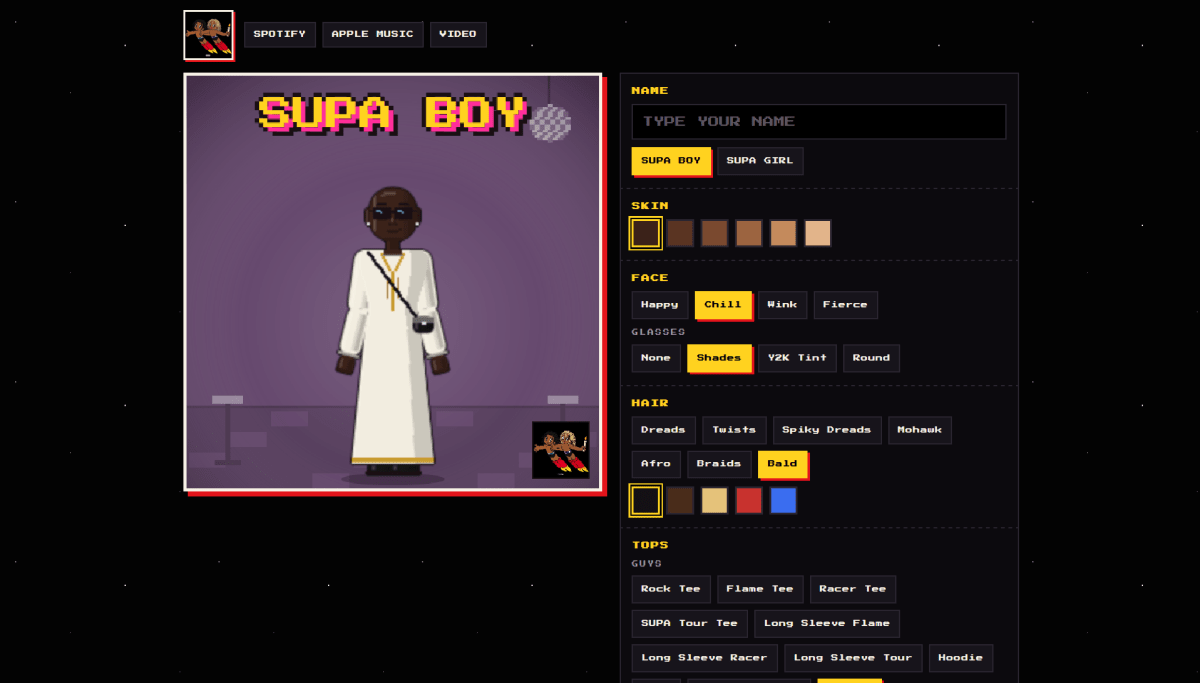Choose the Fierce face
Image resolution: width=1200 pixels, height=683 pixels.
(x=846, y=305)
